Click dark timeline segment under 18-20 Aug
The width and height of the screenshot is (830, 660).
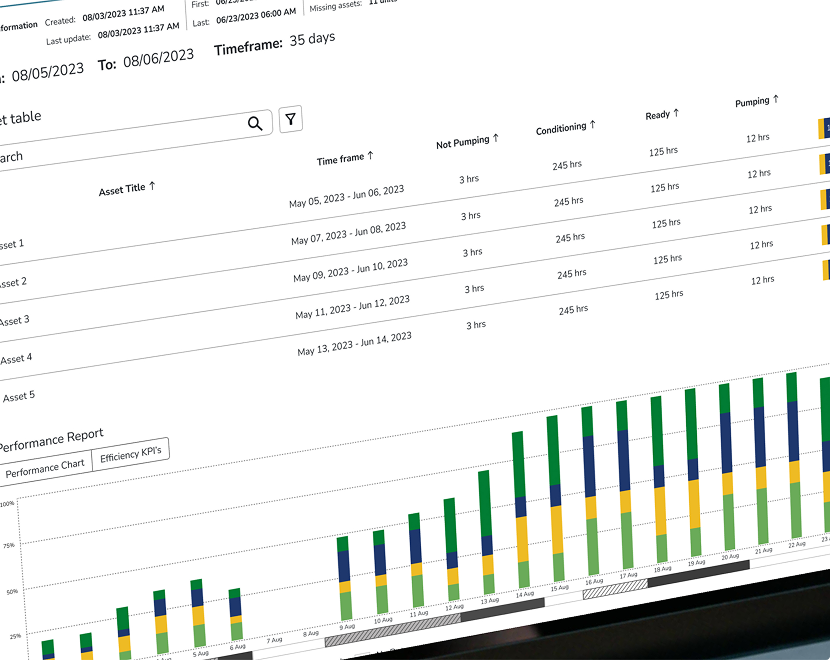pyautogui.click(x=699, y=573)
